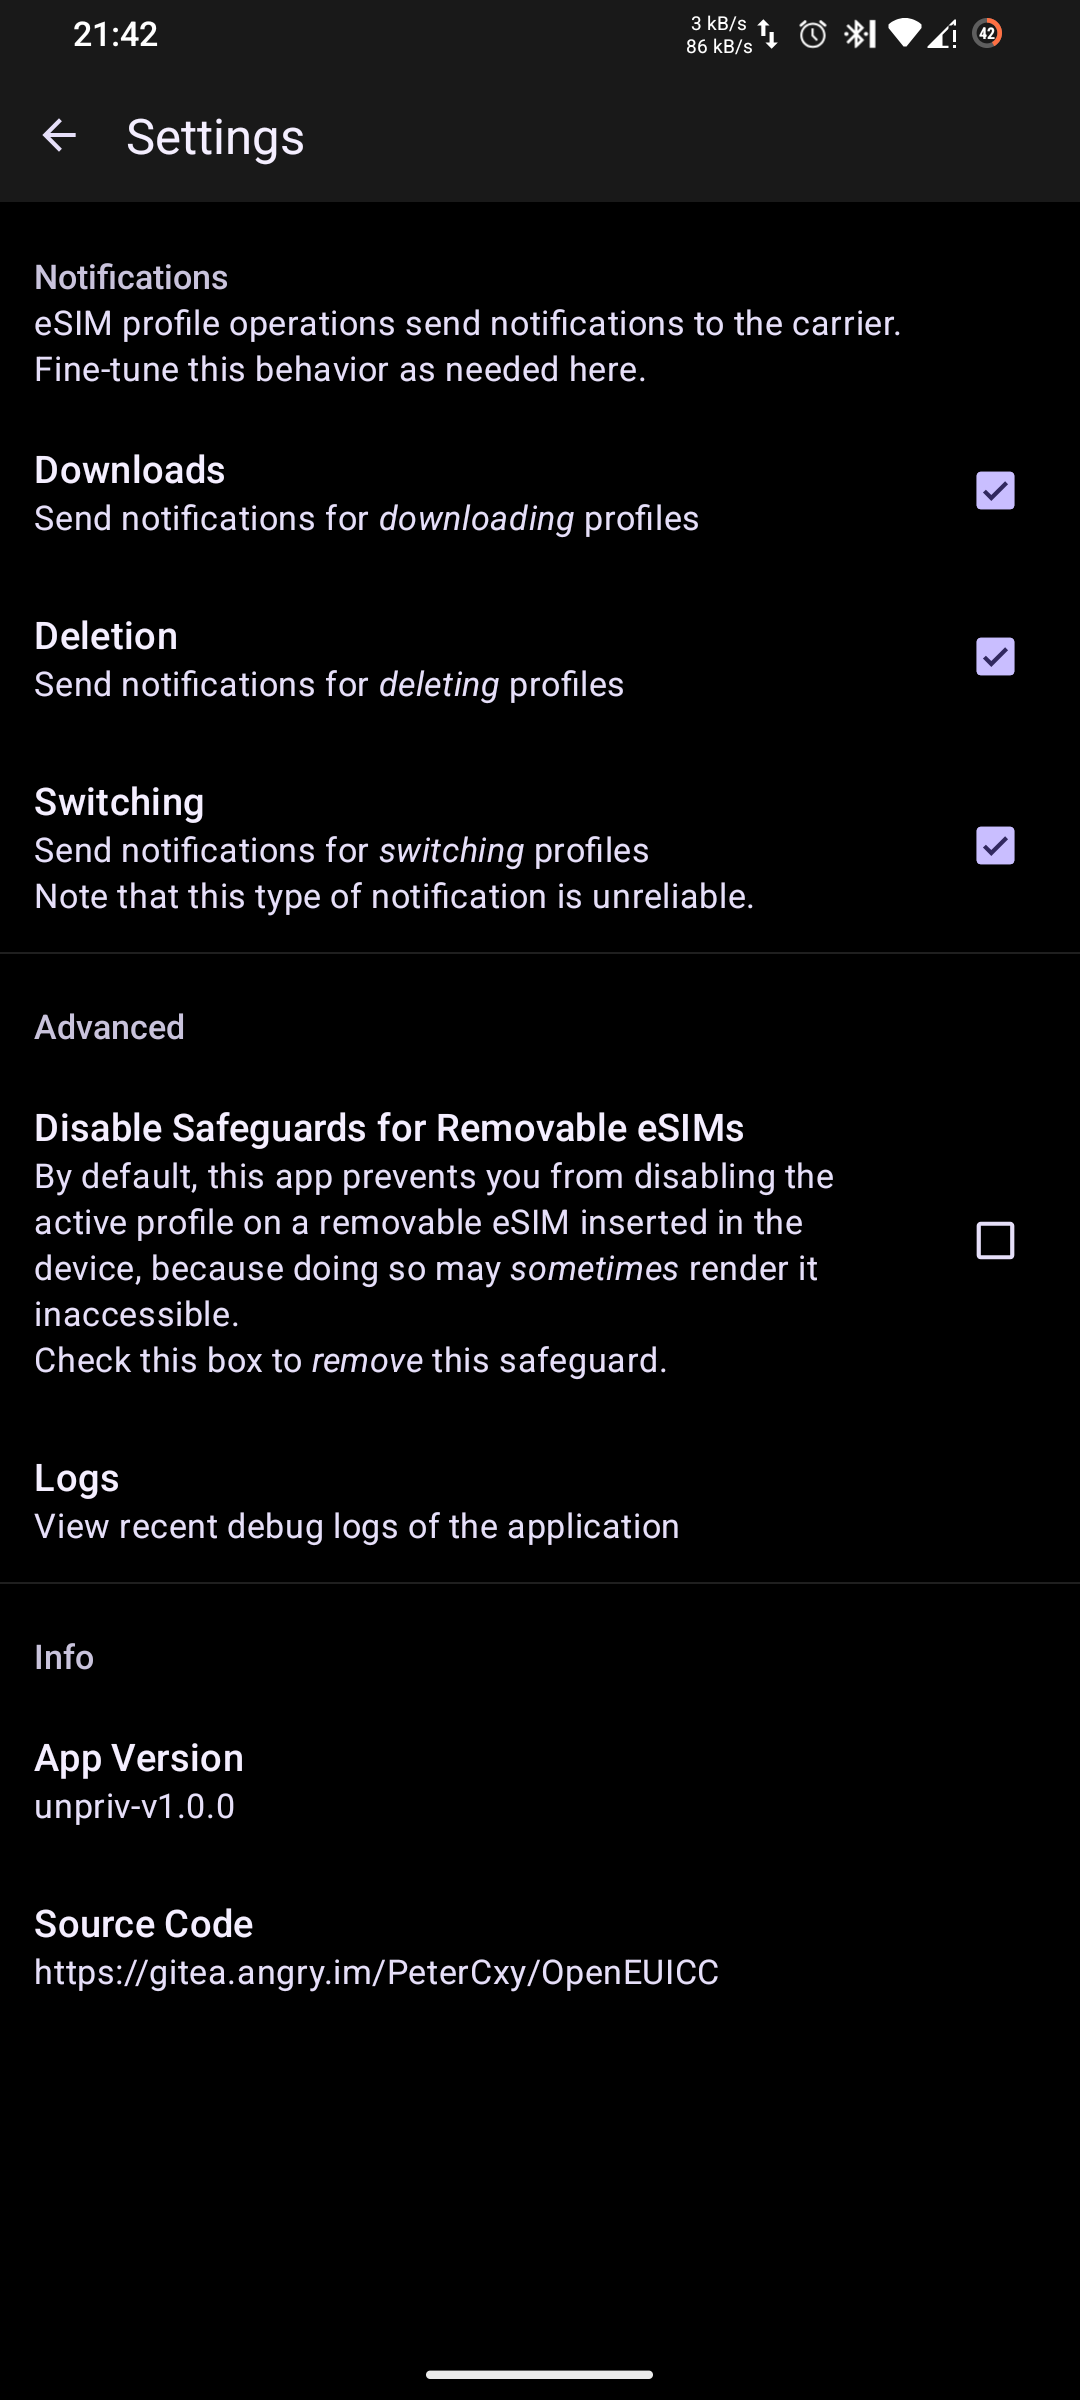Viewport: 1080px width, 2400px height.
Task: Tap the App Version entry
Action: [139, 1781]
